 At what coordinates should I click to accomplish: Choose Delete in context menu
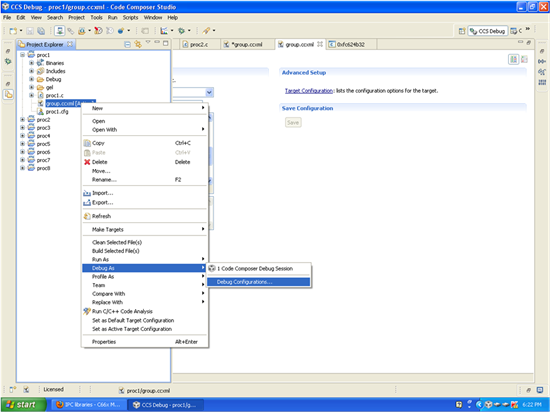144,162
